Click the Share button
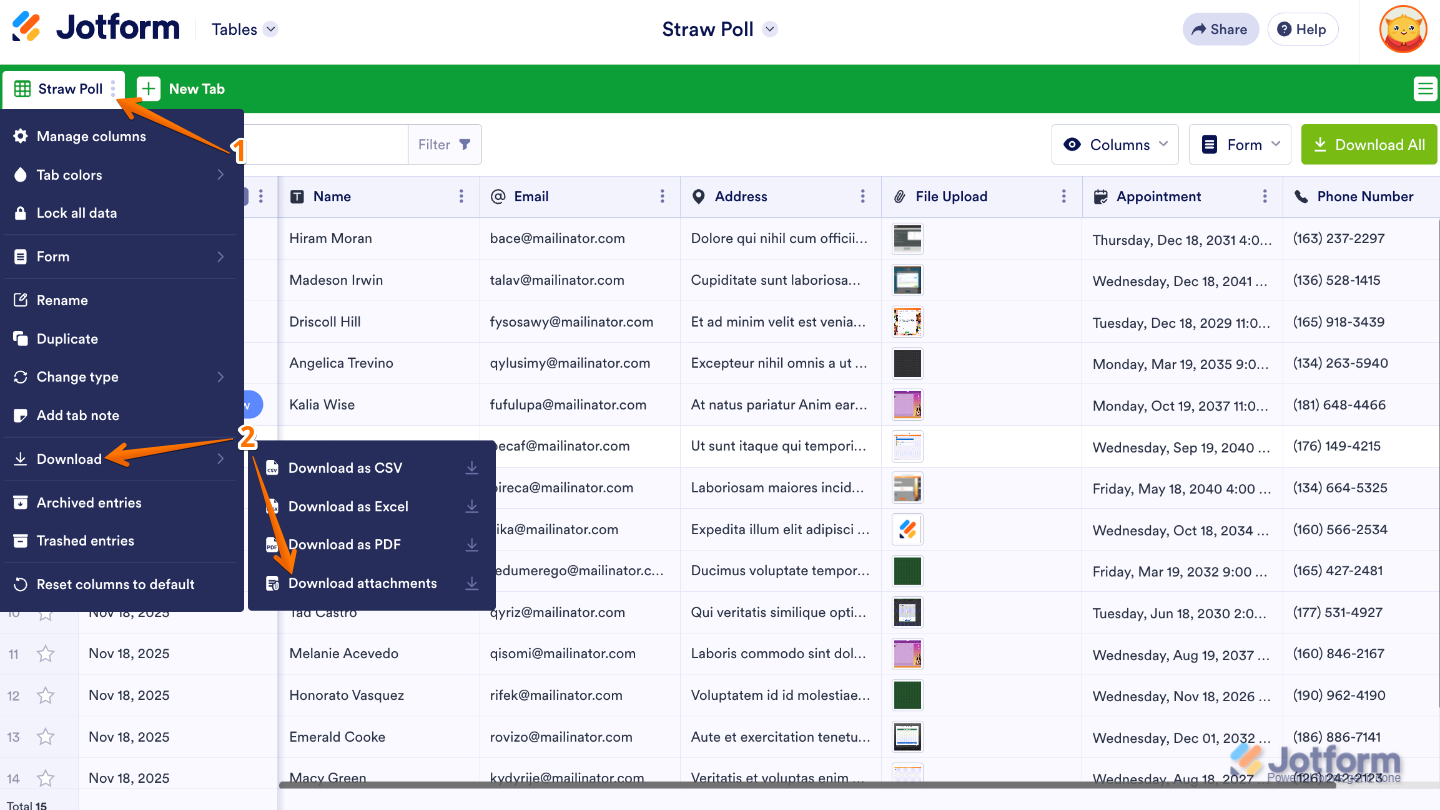Screen dimensions: 1440x810 (x=1221, y=29)
